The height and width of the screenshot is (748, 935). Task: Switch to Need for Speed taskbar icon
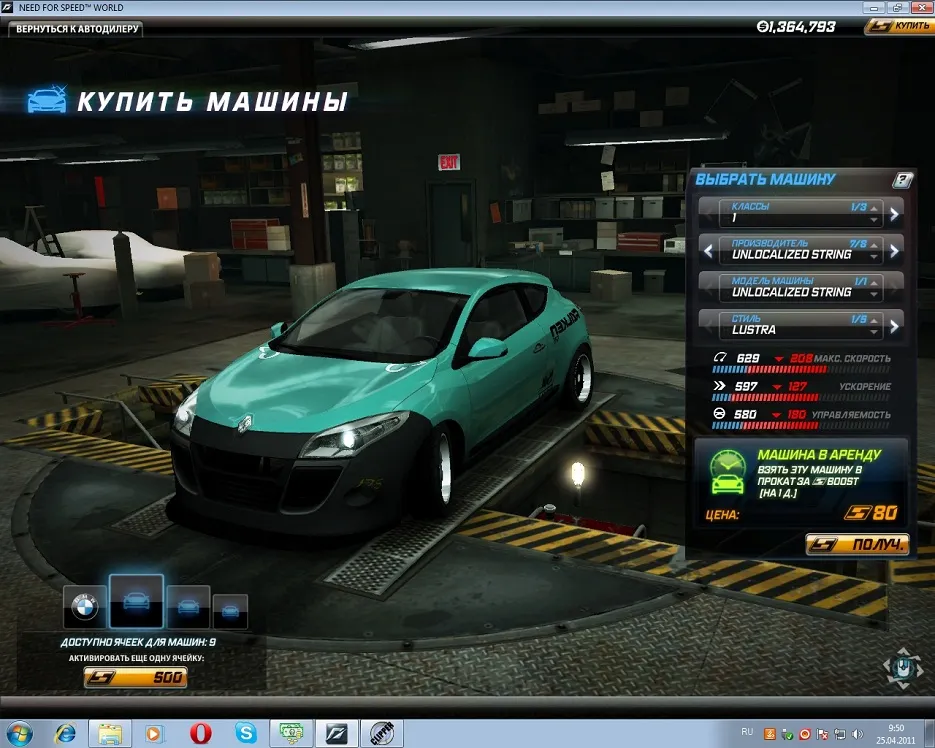click(337, 733)
